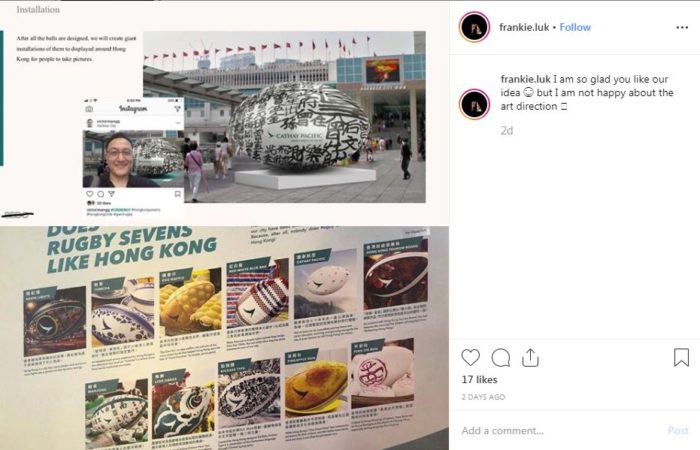Click the avatar beside the caption
The image size is (700, 450).
click(474, 104)
